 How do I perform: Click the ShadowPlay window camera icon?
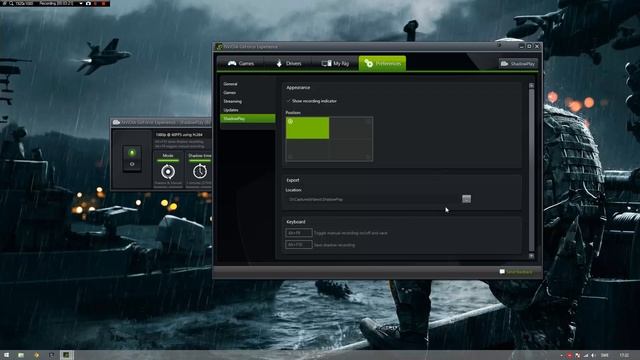[x=116, y=122]
